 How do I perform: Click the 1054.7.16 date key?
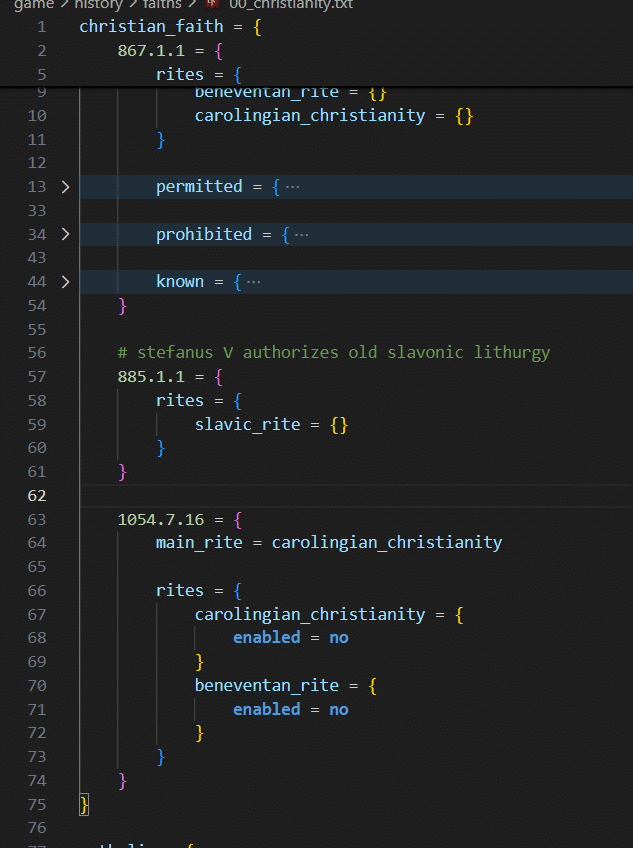(161, 520)
